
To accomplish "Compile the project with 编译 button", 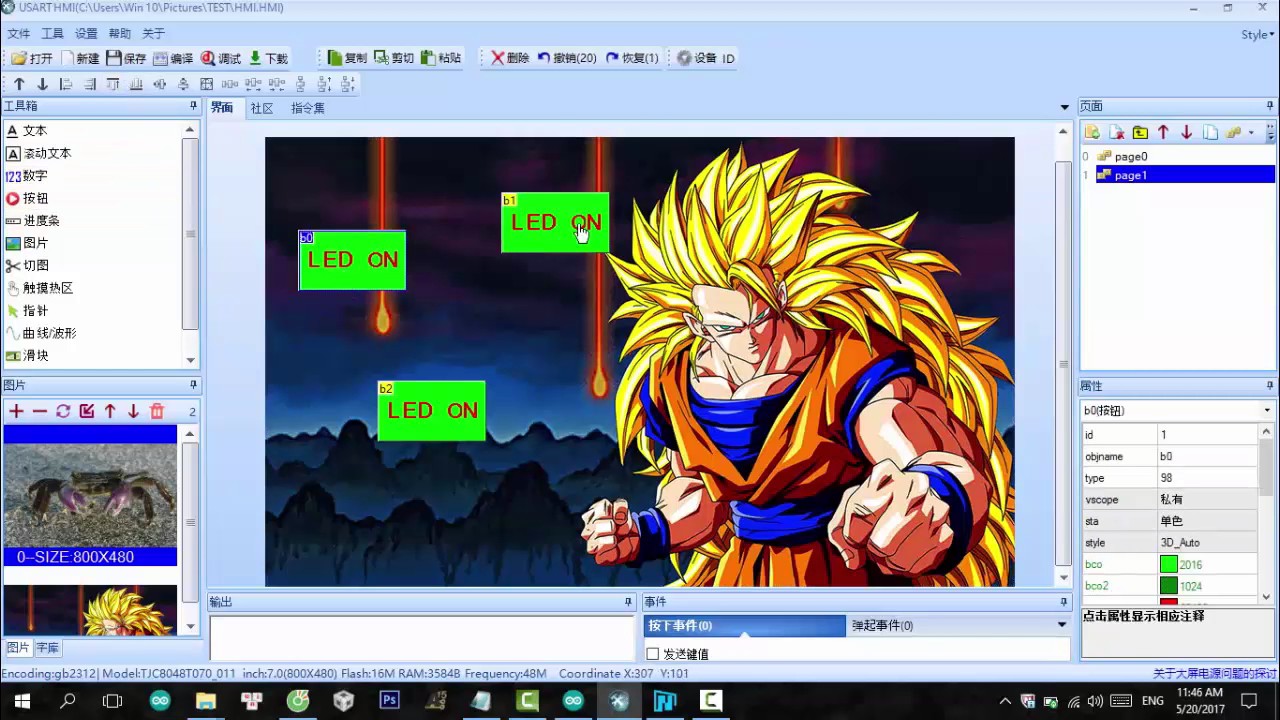I will 173,58.
